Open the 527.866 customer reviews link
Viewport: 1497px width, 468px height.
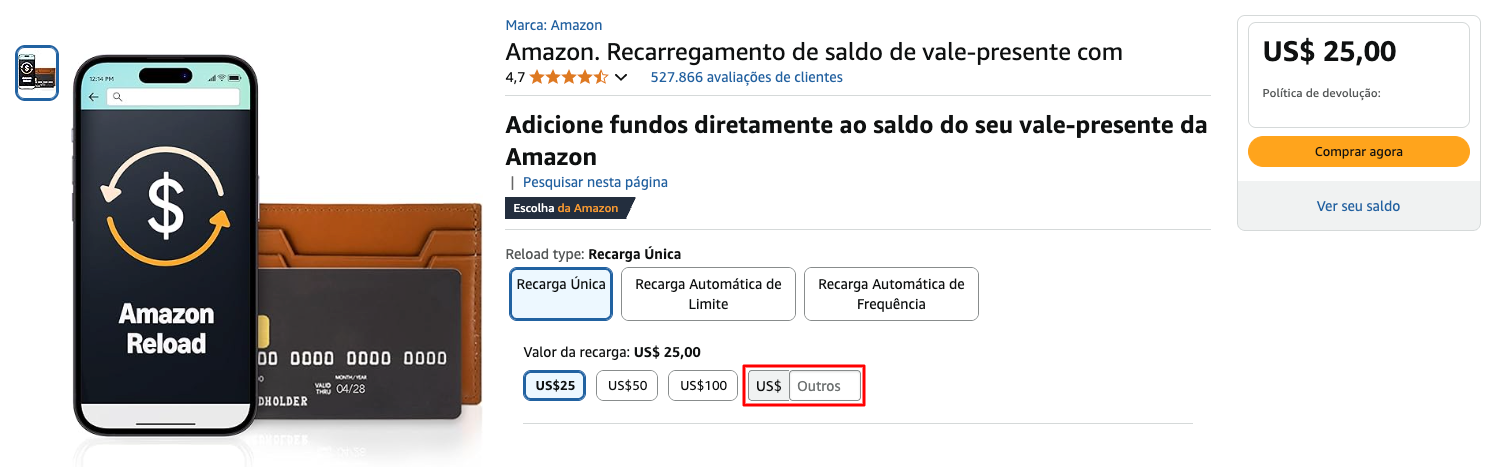click(746, 77)
